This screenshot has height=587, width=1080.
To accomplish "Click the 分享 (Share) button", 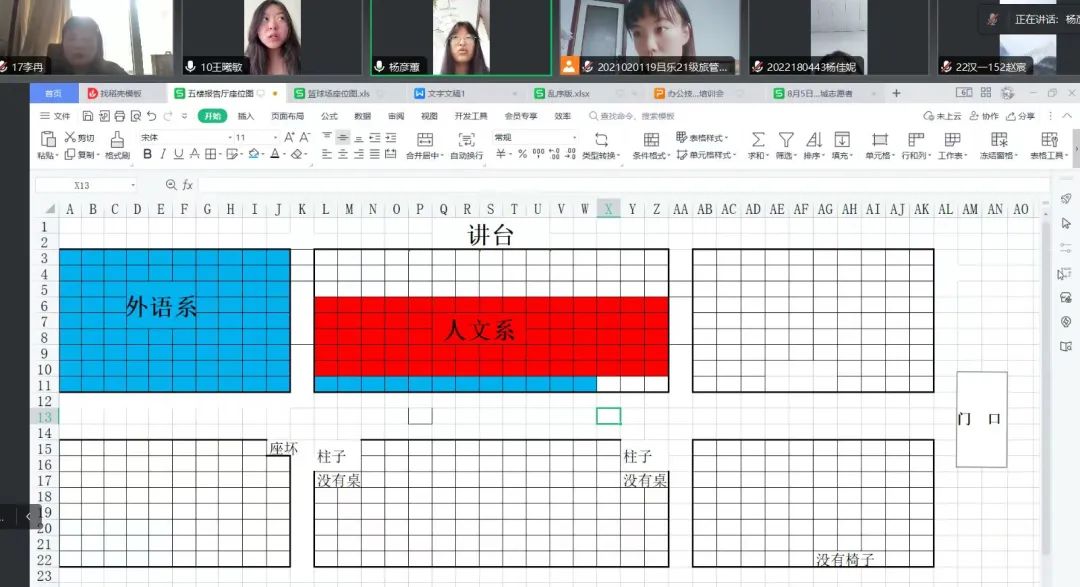I will [1021, 116].
